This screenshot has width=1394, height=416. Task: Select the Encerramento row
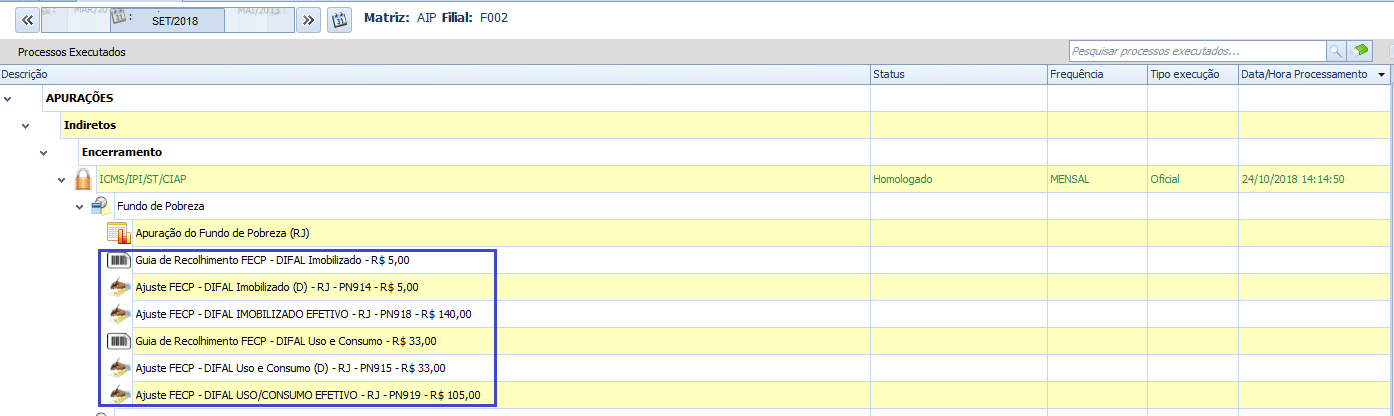coord(696,152)
